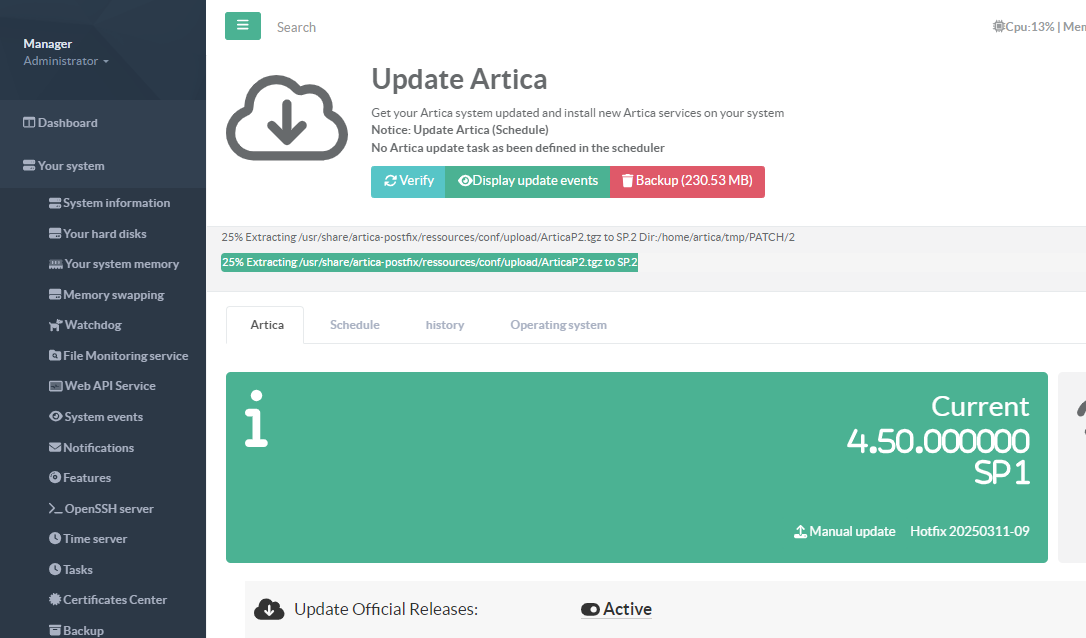Viewport: 1086px width, 638px height.
Task: Switch to the Operating system tab
Action: pyautogui.click(x=558, y=325)
